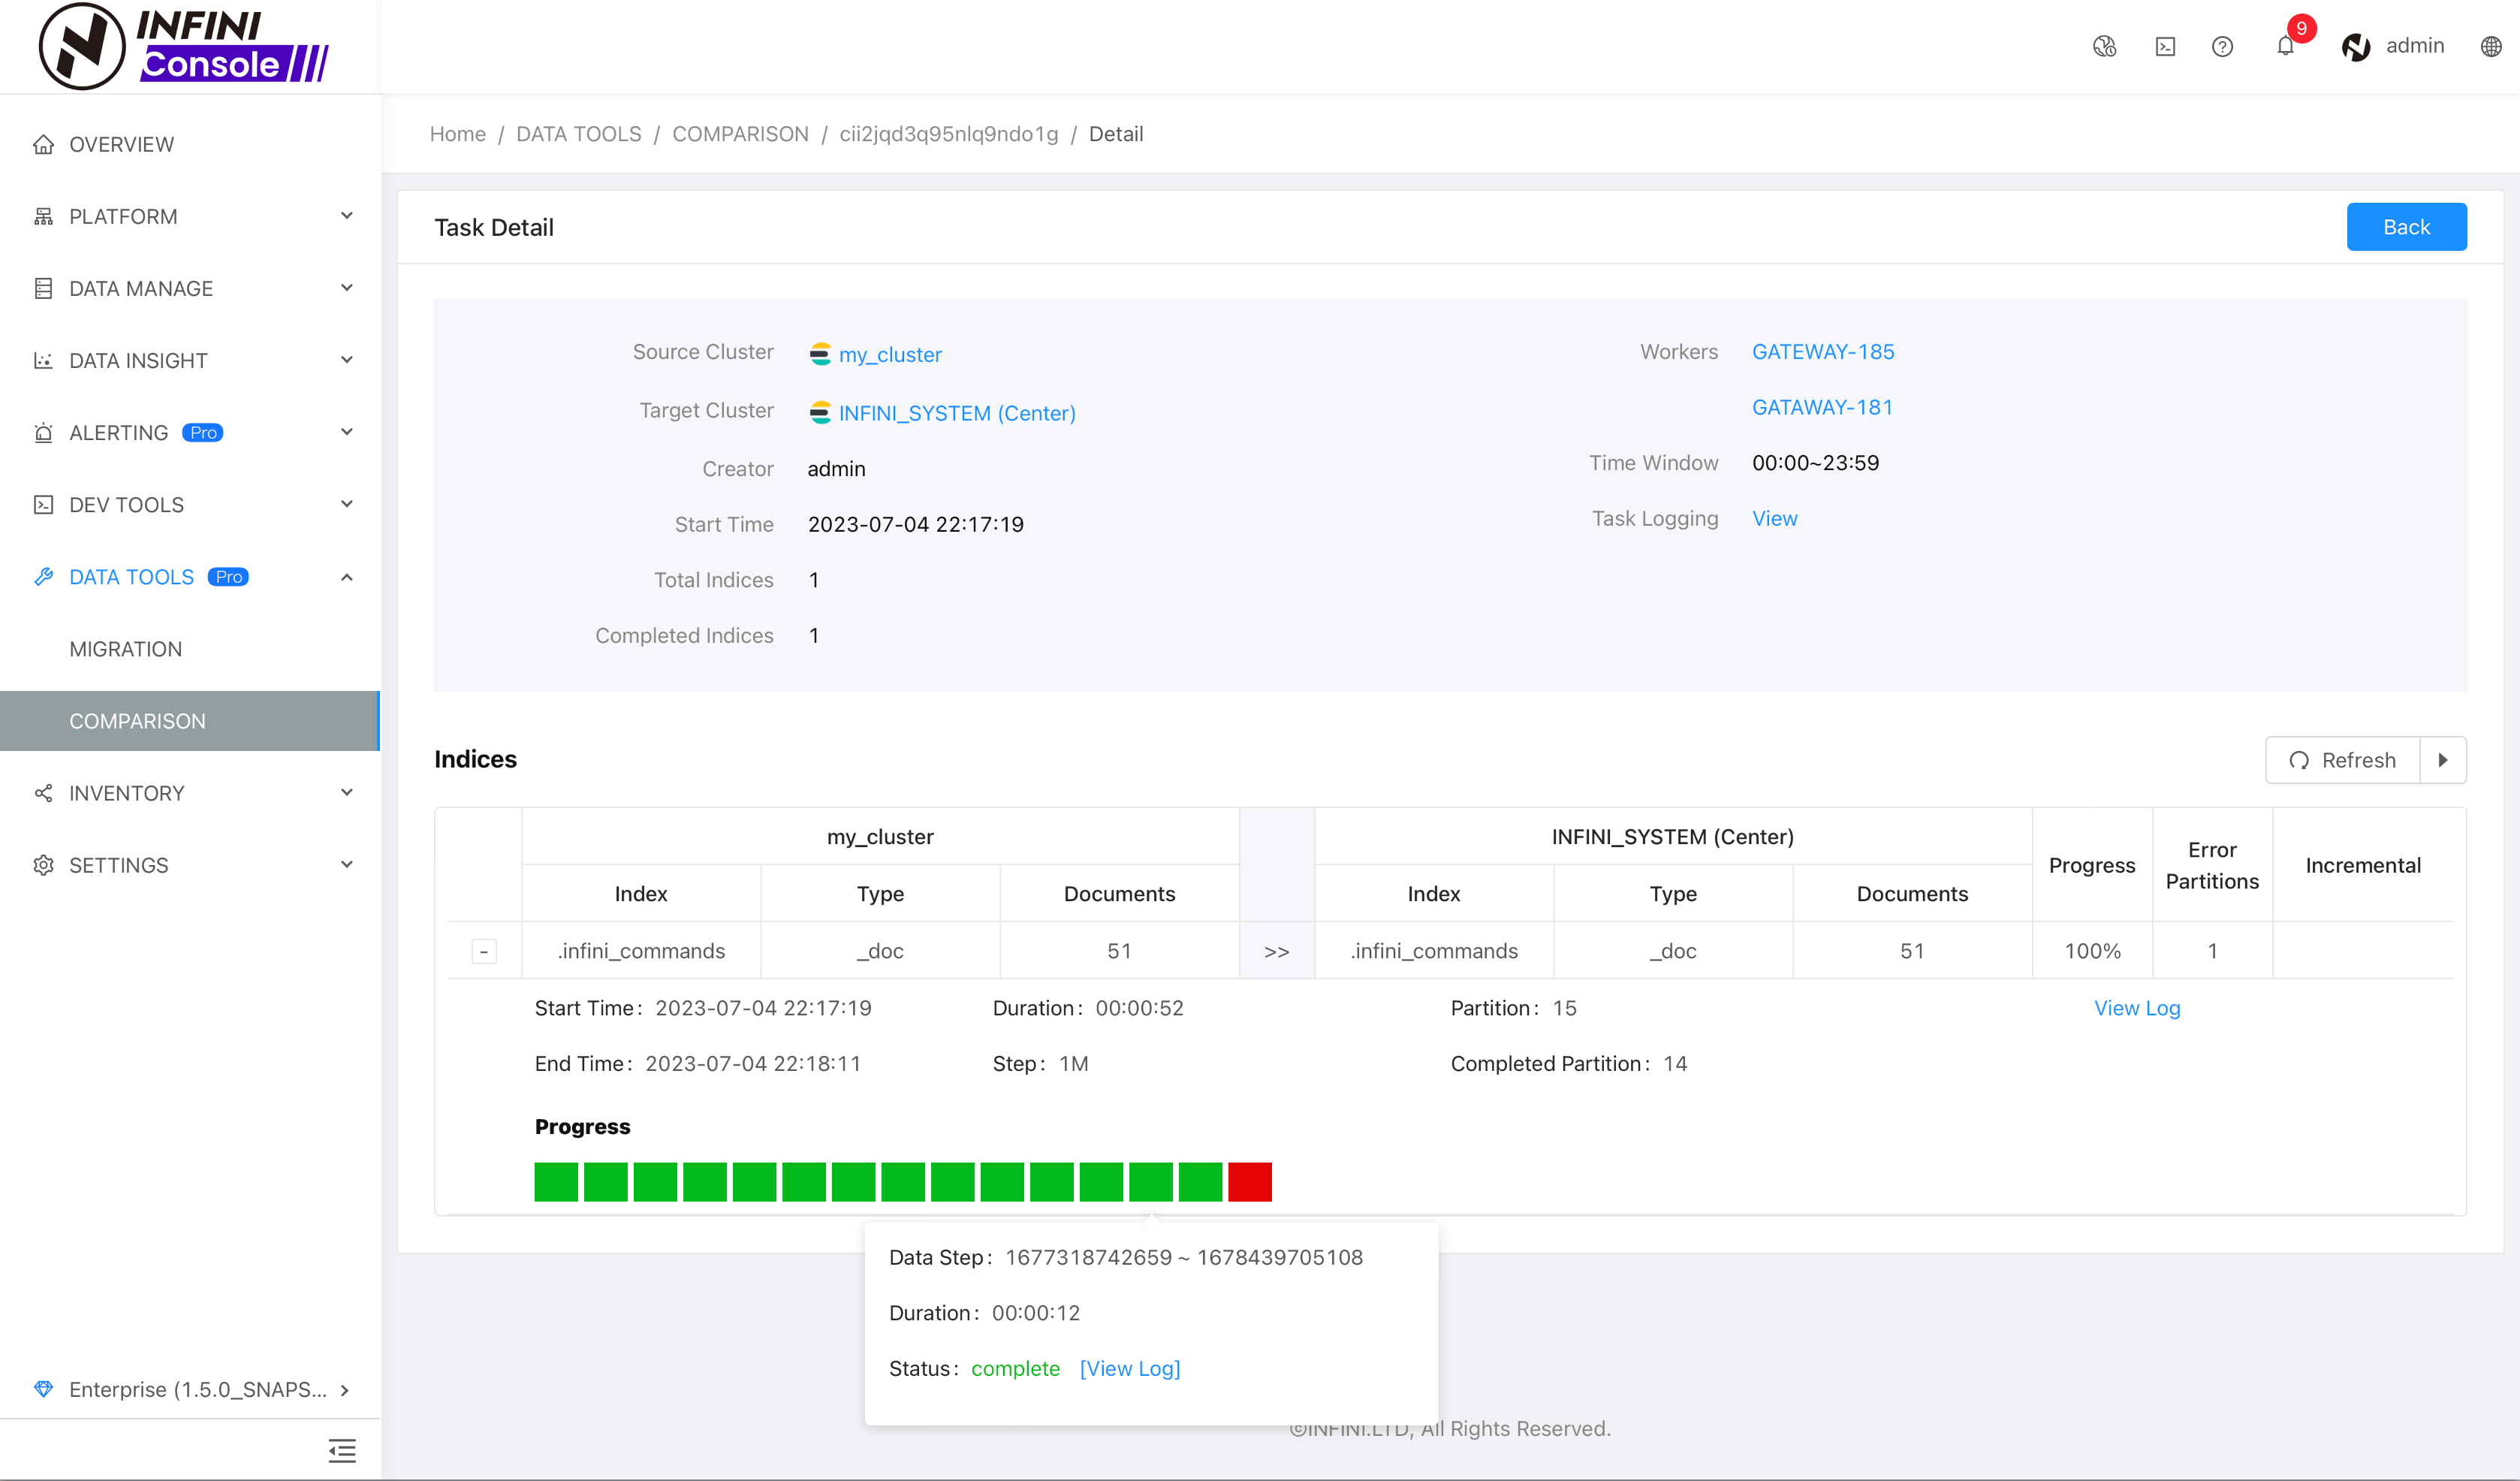
Task: Click the help question mark icon
Action: coord(2222,46)
